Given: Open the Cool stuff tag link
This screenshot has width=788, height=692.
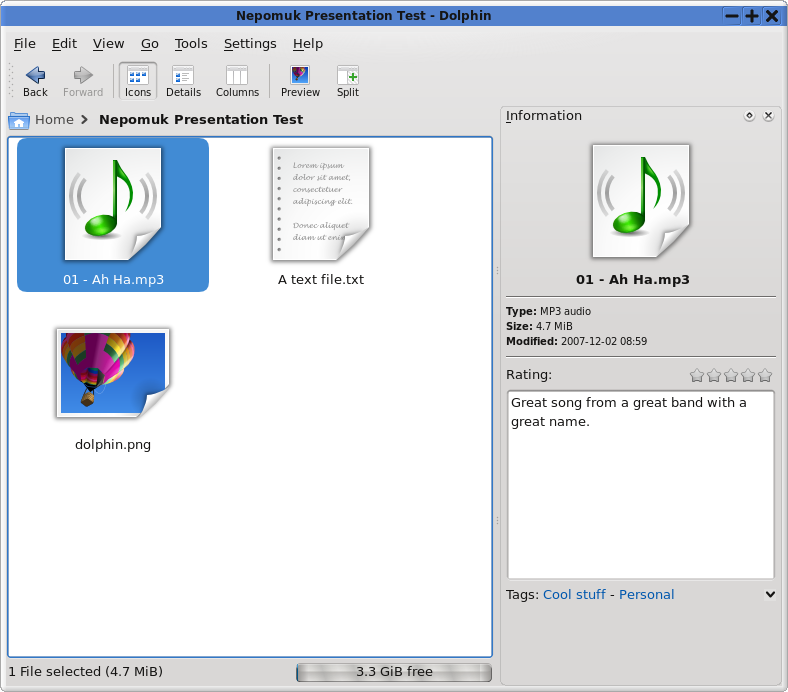Looking at the screenshot, I should tap(574, 594).
